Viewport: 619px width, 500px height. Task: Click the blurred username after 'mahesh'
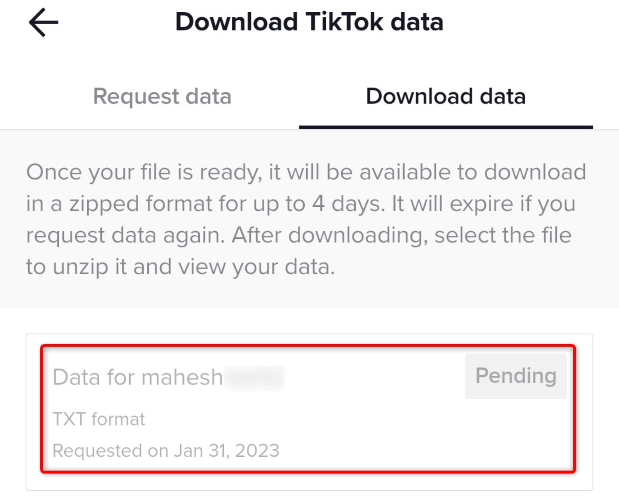click(254, 377)
